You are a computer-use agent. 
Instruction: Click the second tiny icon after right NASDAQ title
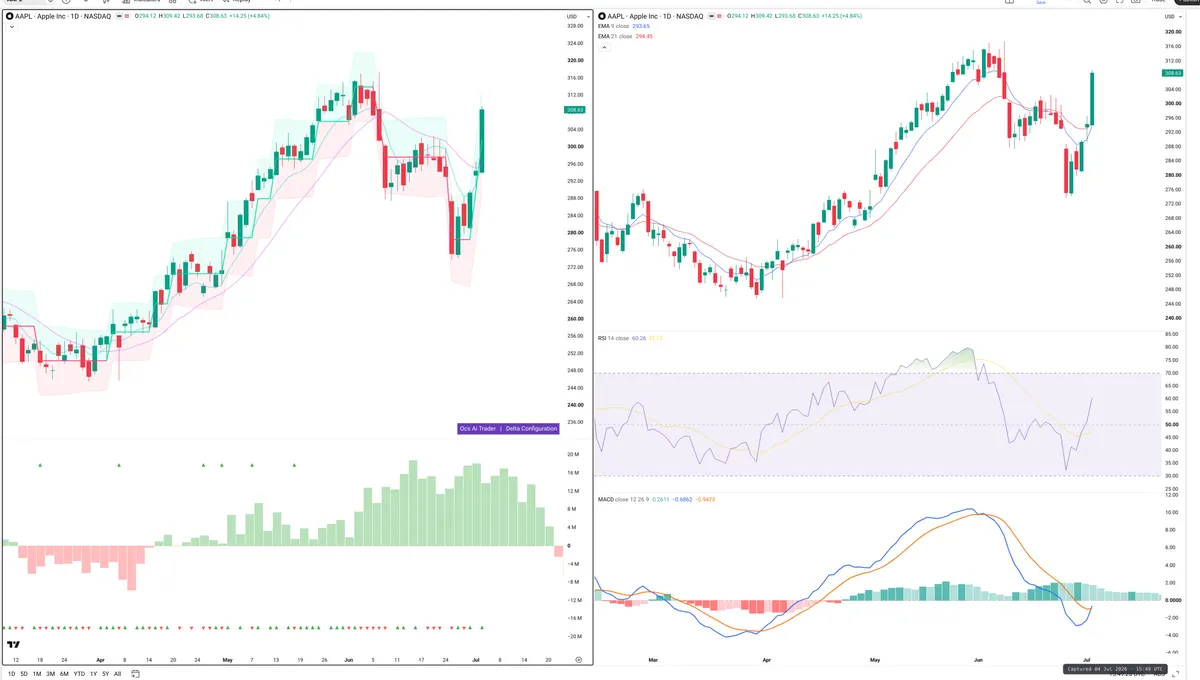(719, 16)
